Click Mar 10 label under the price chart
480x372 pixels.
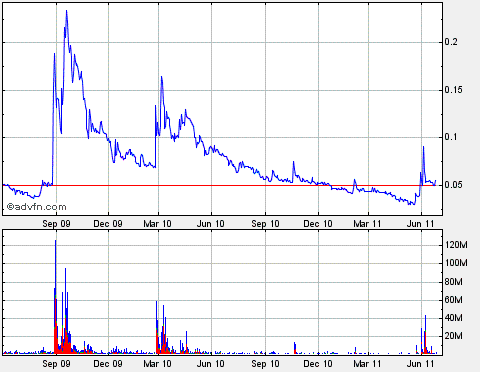click(x=157, y=223)
